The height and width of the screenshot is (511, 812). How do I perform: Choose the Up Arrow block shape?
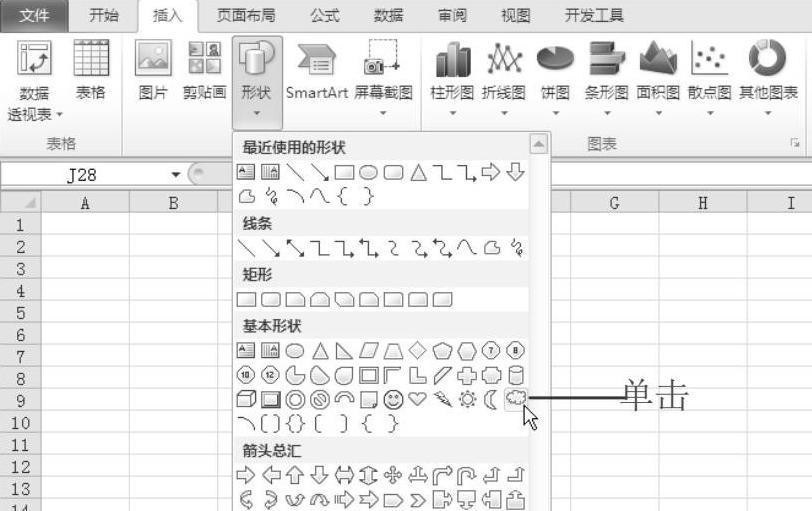tap(295, 475)
